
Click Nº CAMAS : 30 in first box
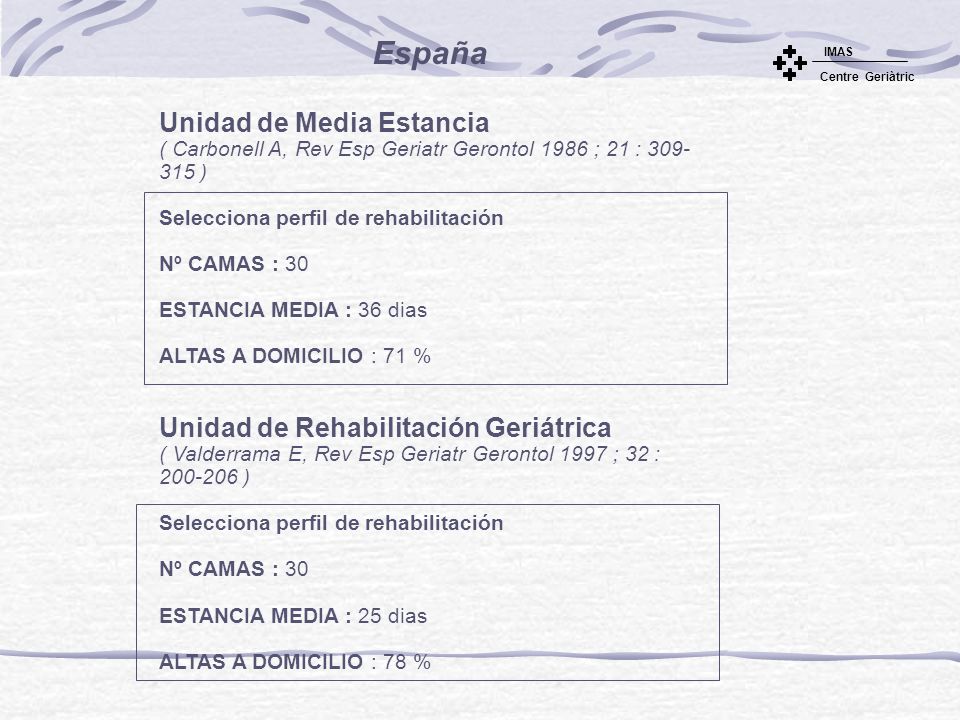pos(233,264)
